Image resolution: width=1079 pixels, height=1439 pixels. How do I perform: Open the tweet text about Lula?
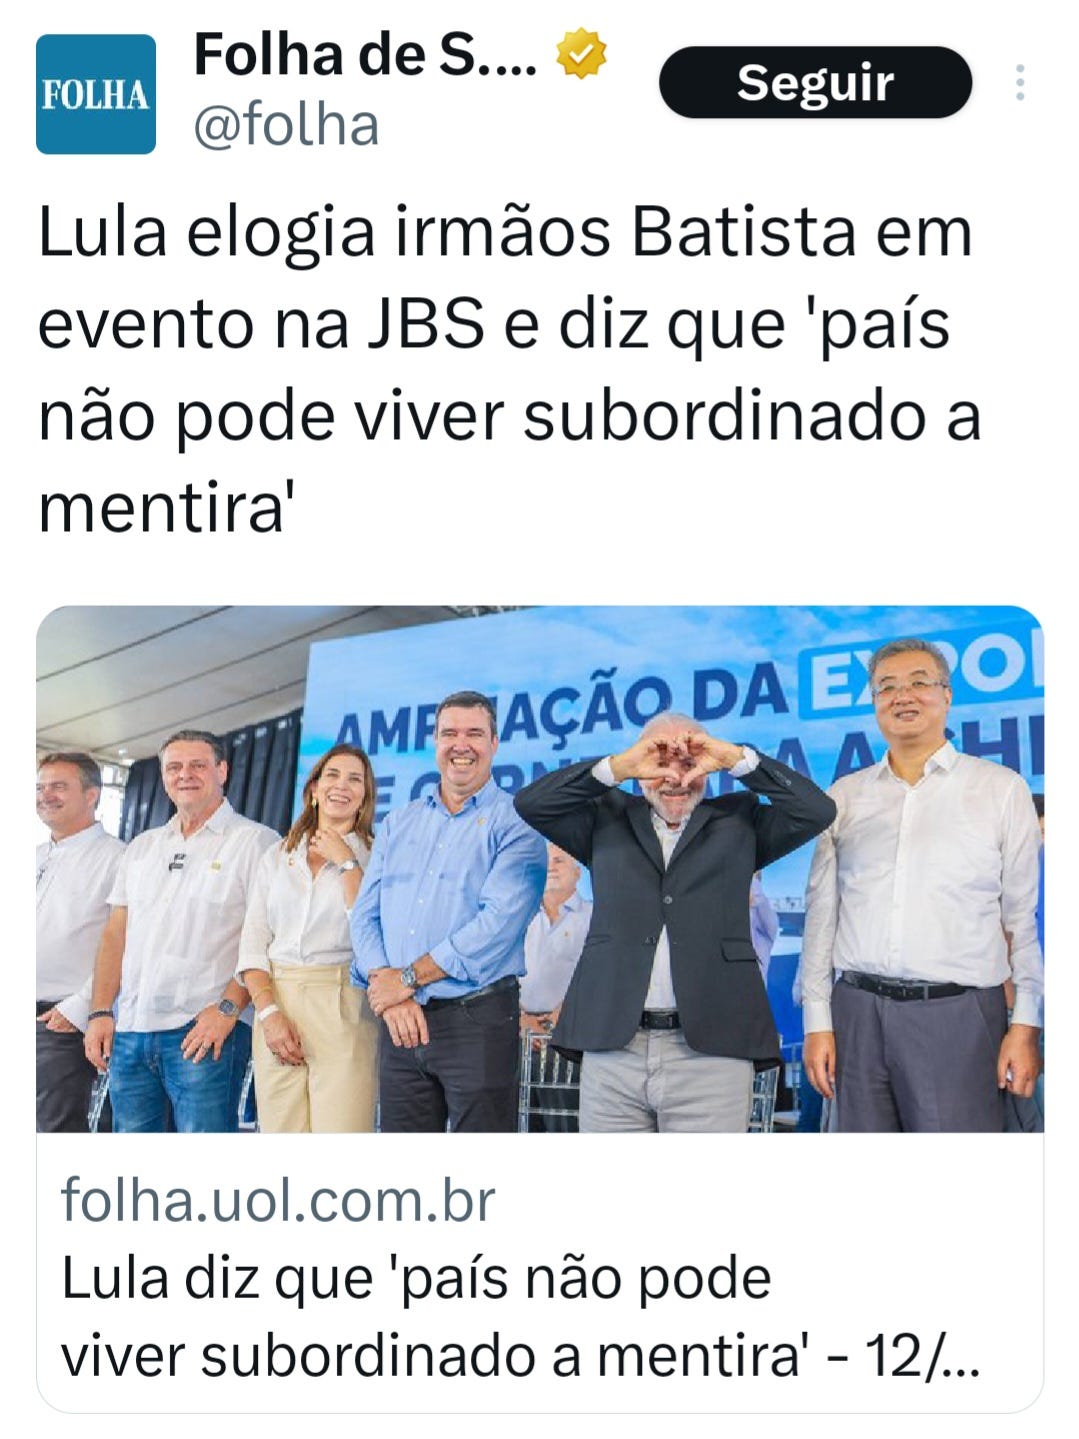(509, 371)
